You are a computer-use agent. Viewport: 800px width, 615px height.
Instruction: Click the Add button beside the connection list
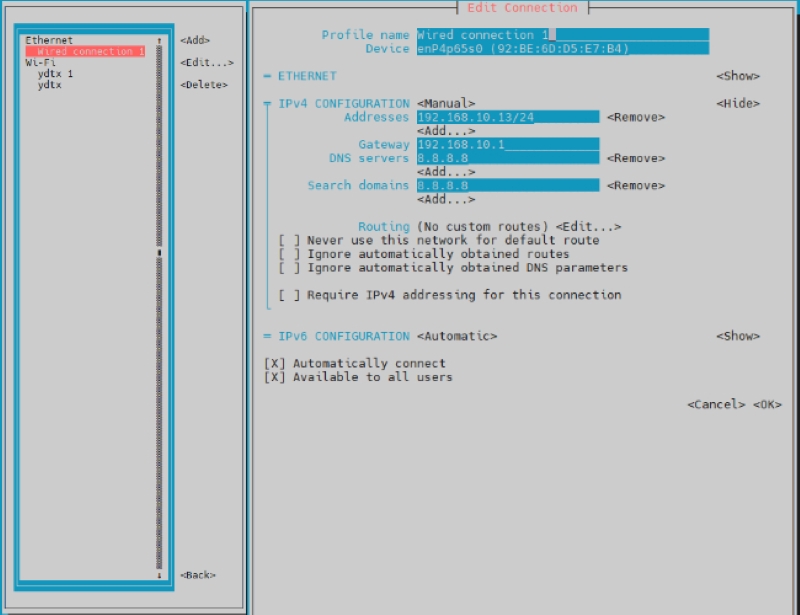[x=195, y=41]
